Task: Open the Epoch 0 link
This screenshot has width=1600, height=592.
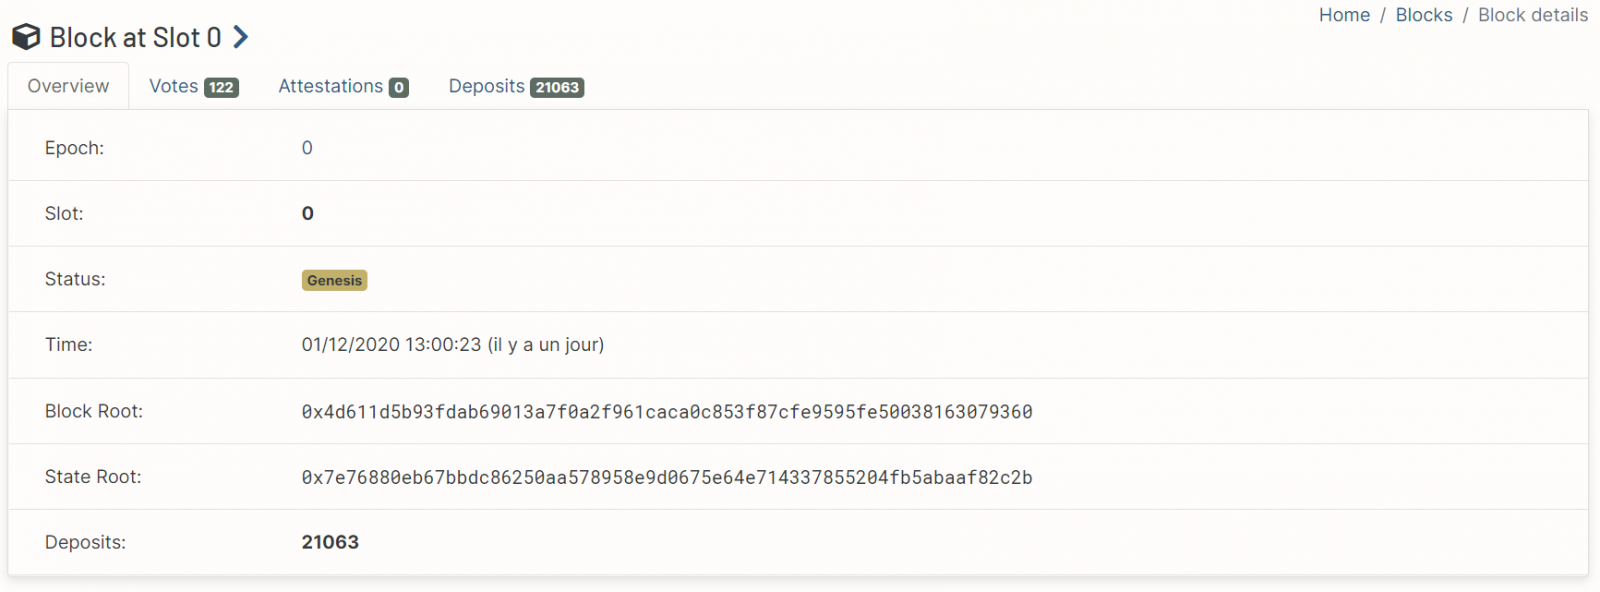Action: point(307,148)
